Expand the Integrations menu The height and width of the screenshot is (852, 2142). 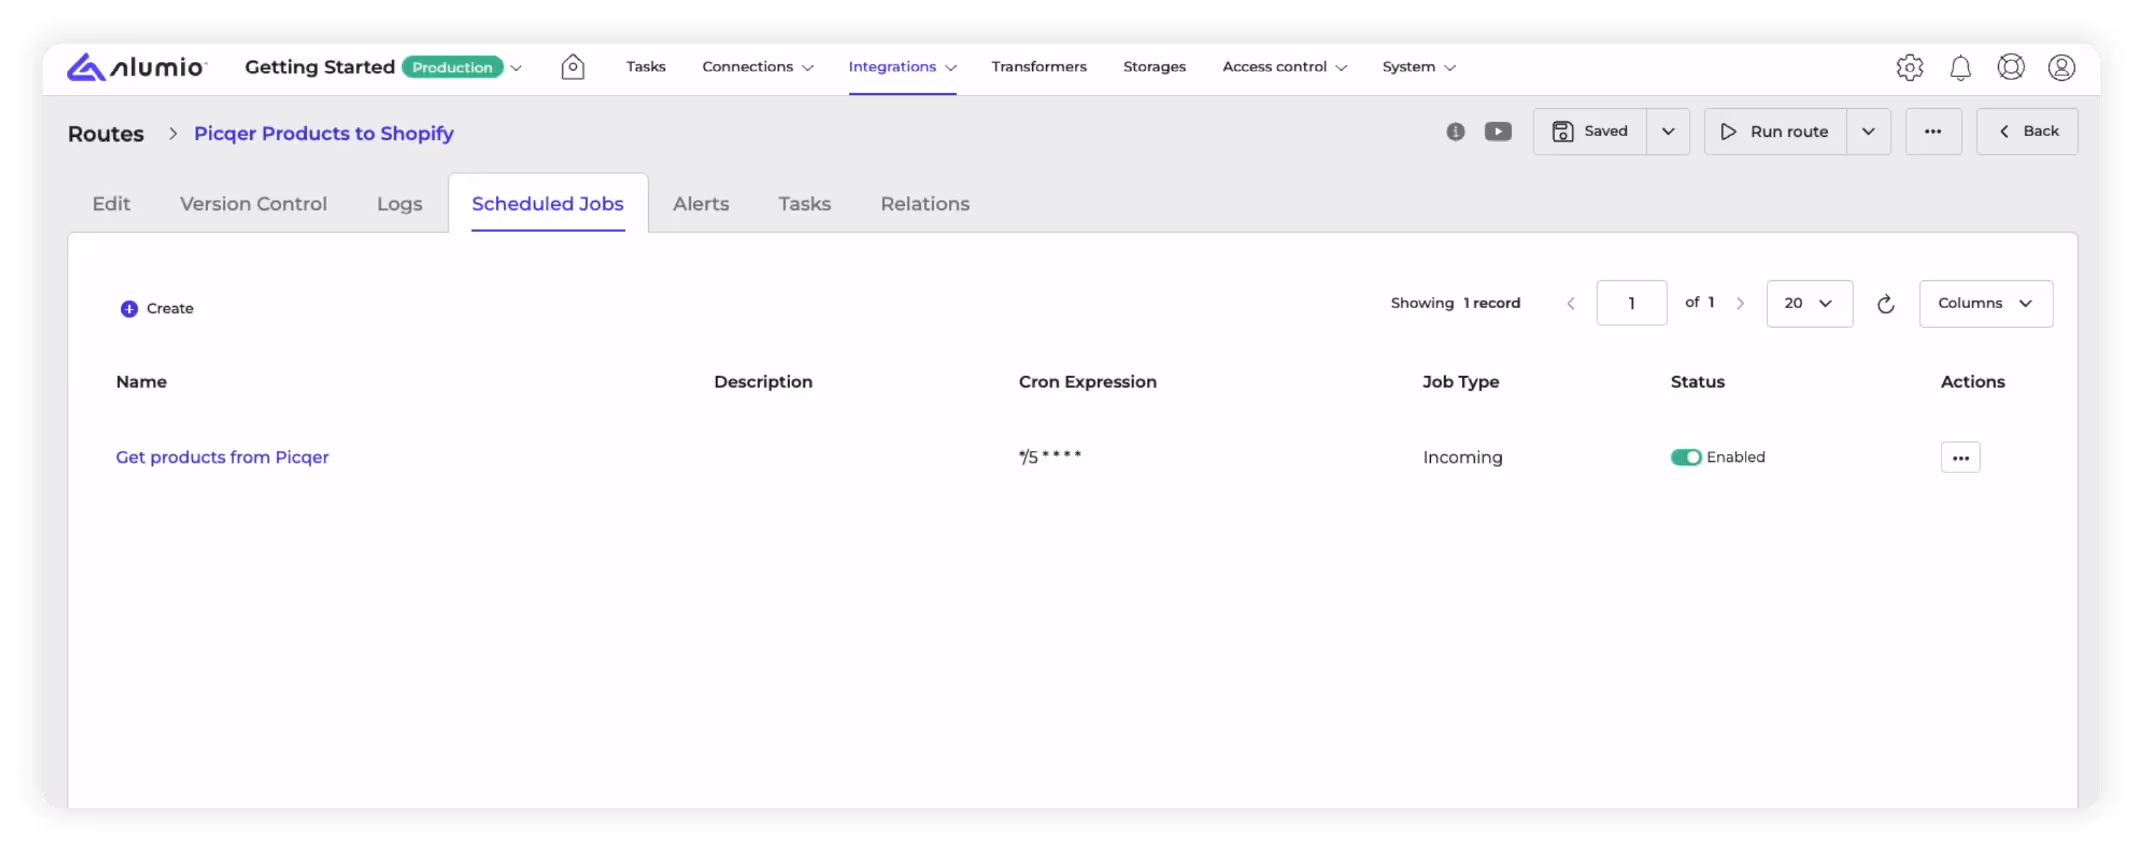click(x=902, y=67)
